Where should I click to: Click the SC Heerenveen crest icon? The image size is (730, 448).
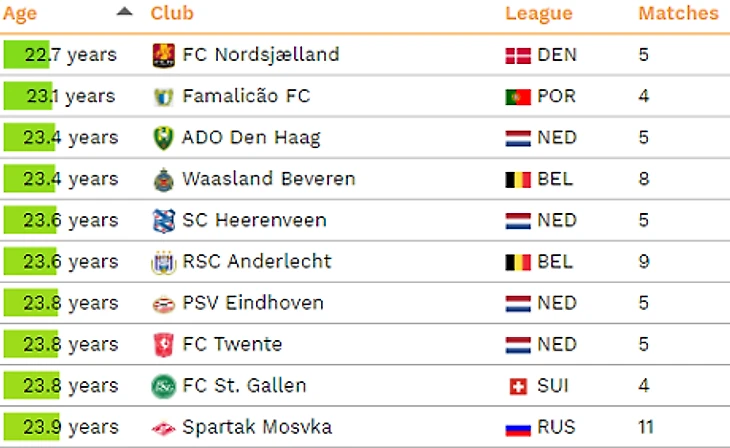pyautogui.click(x=163, y=221)
